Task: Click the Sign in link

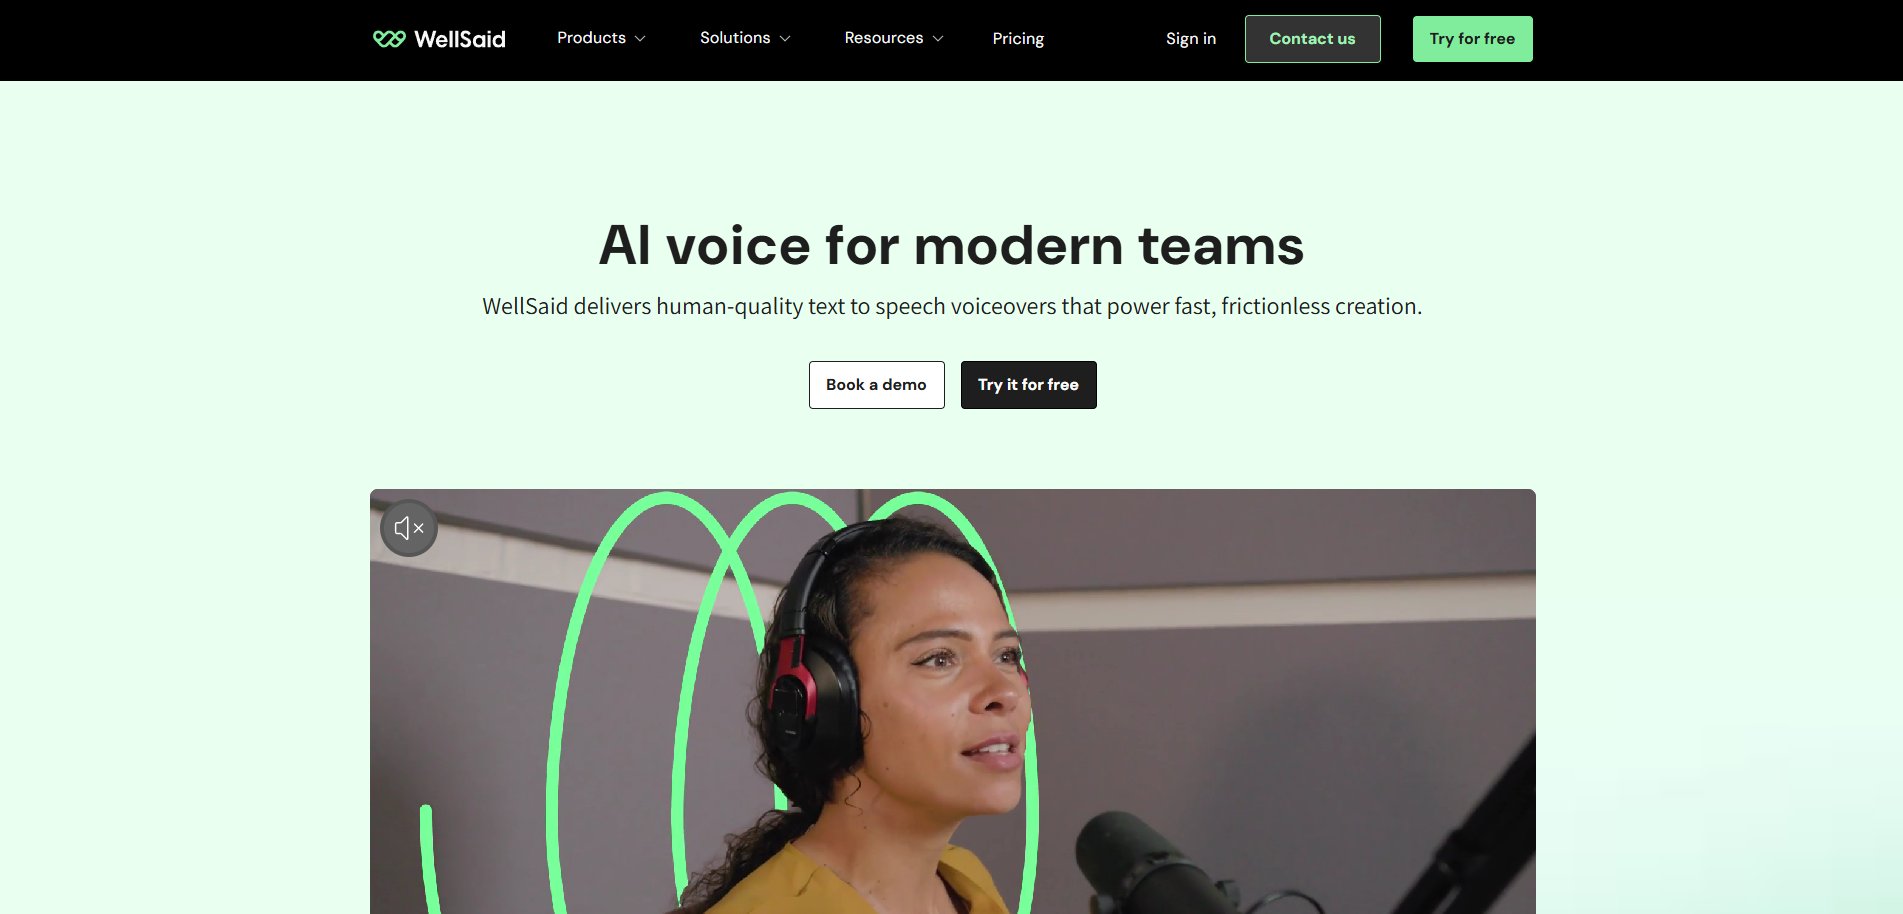Action: pyautogui.click(x=1191, y=39)
